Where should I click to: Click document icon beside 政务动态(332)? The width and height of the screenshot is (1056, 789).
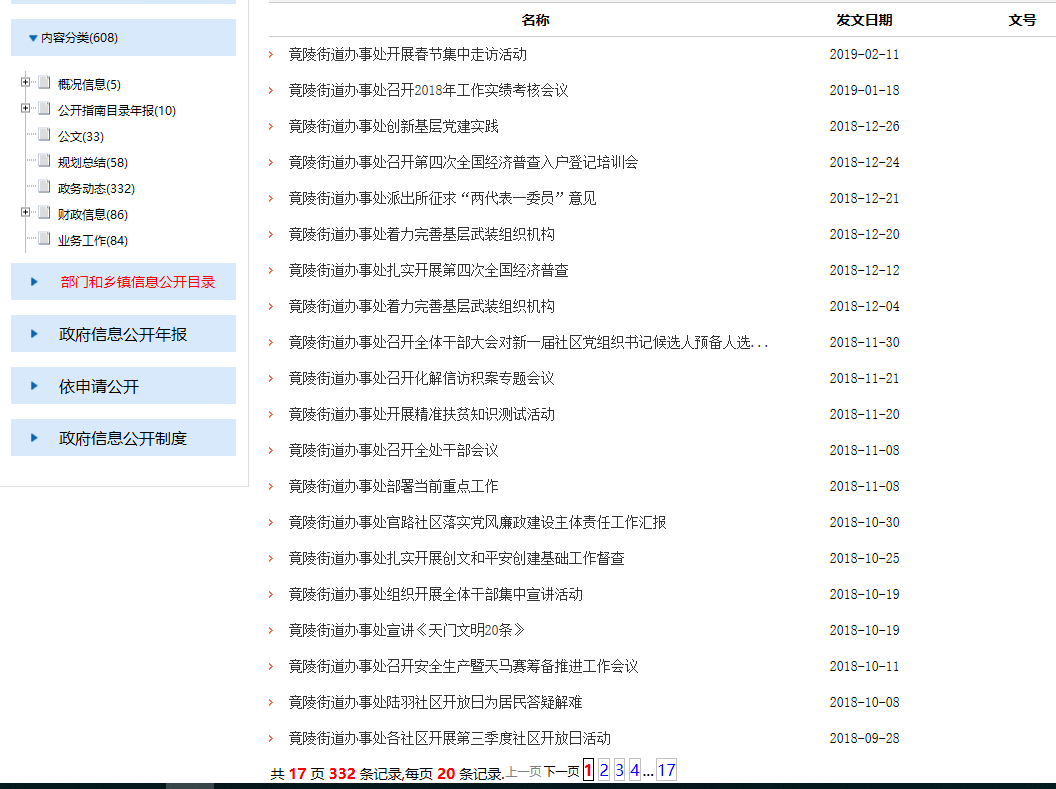pos(44,187)
